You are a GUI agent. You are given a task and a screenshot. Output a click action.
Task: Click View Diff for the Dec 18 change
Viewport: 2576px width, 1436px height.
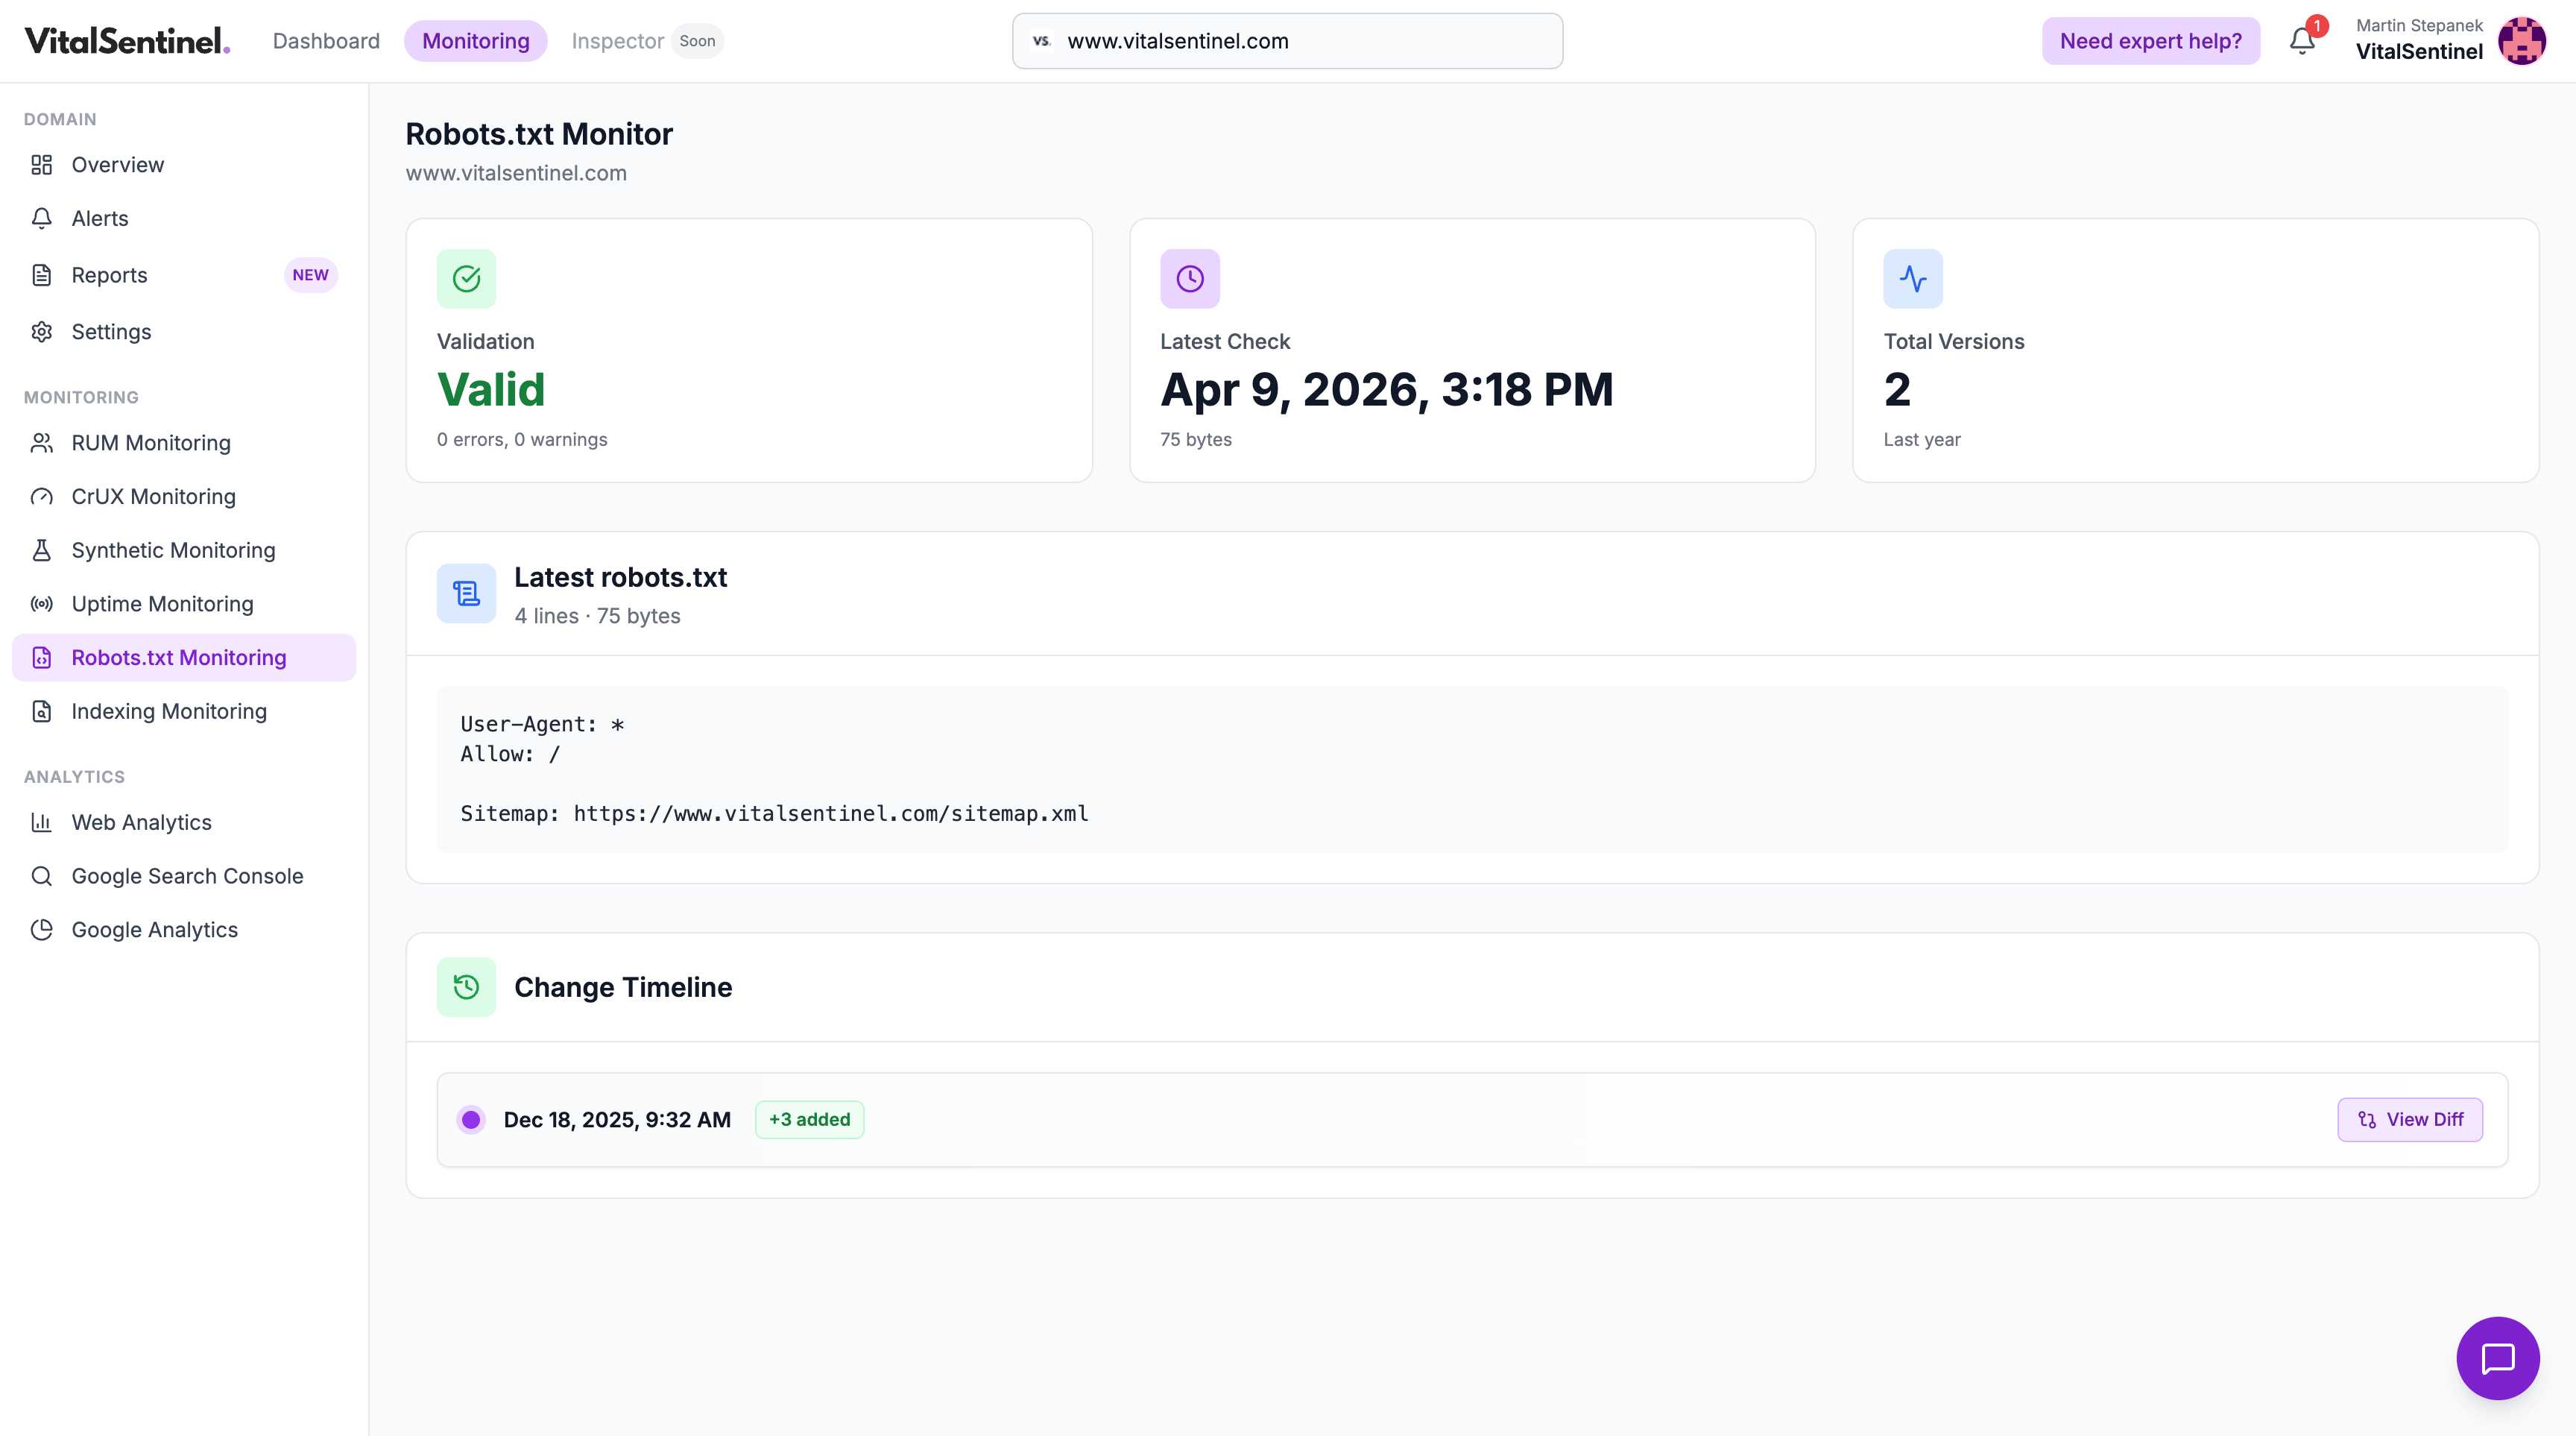2410,1119
